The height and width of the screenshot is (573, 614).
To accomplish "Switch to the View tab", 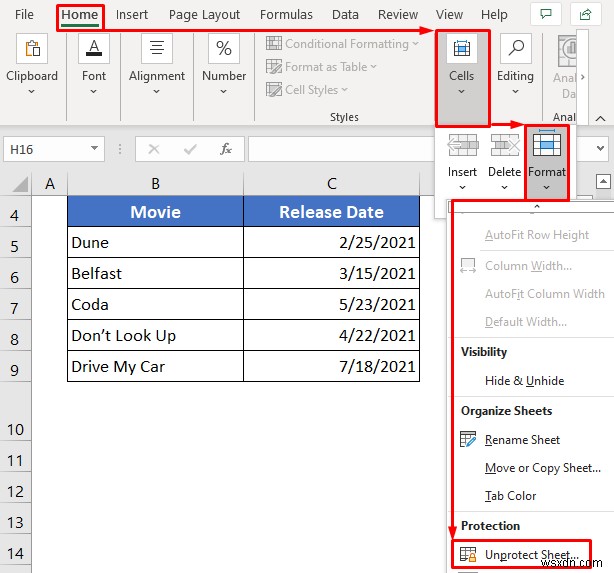I will click(449, 15).
